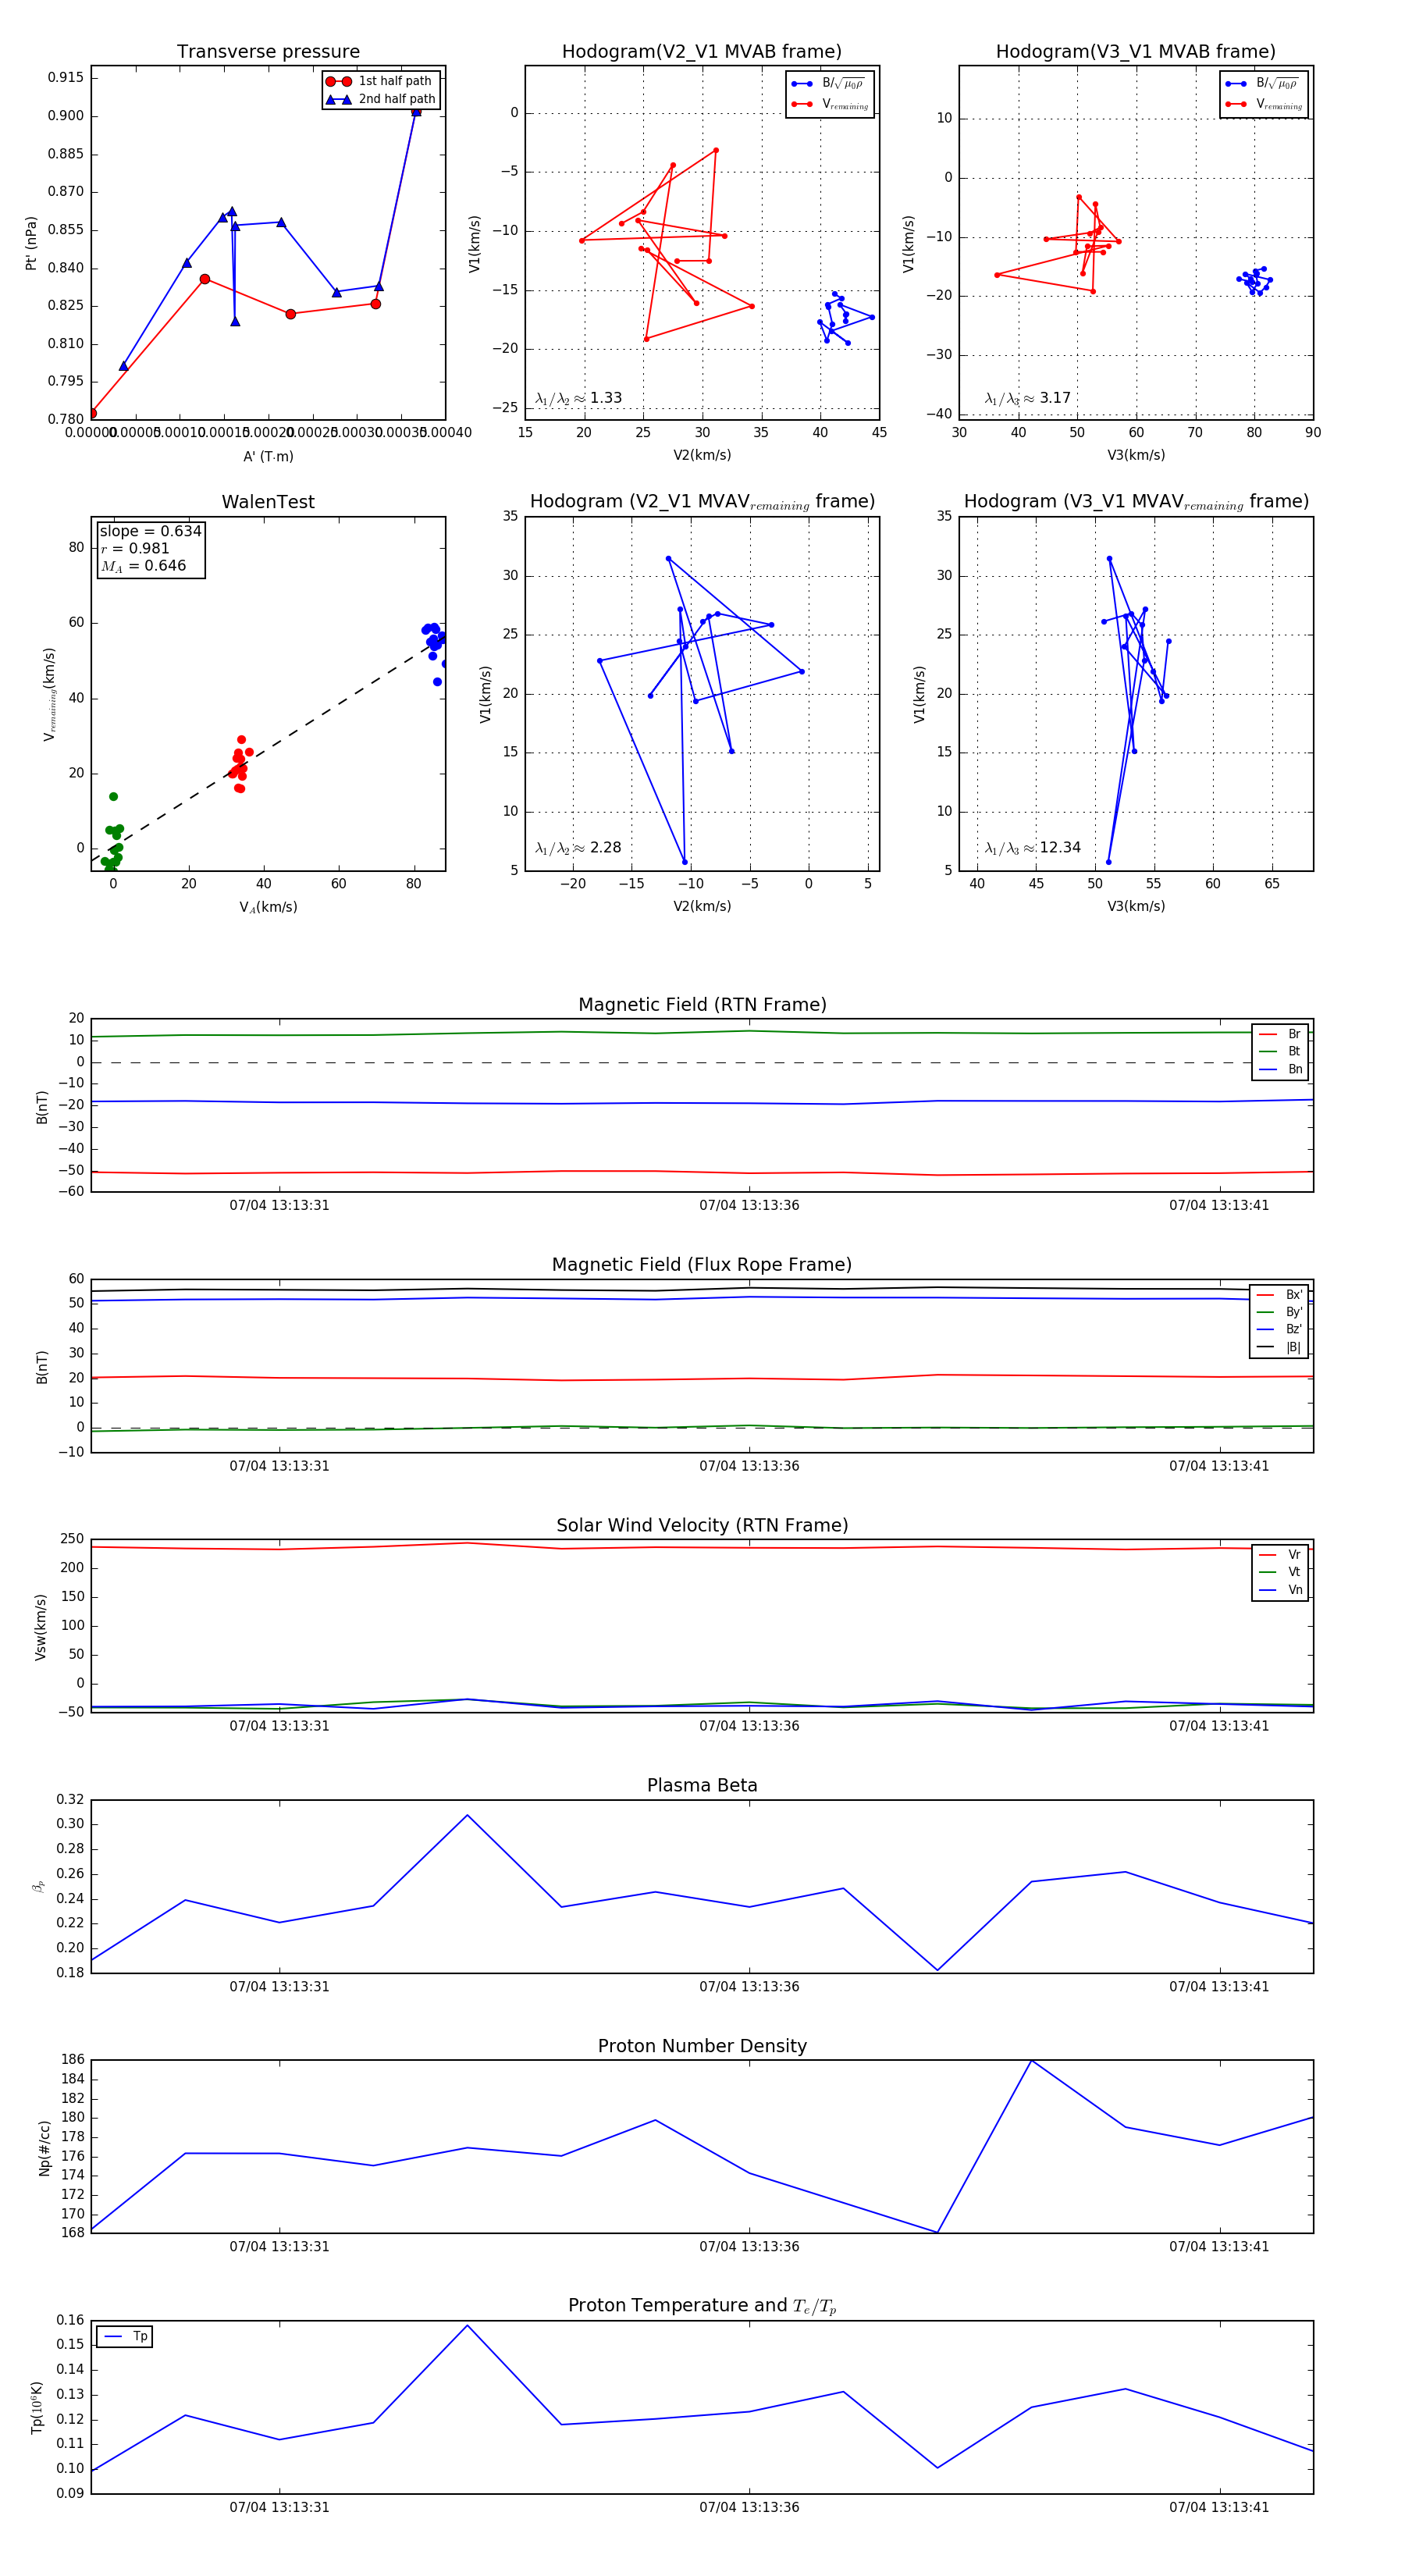Click the λ1/λ2 ≈ 1.33 annotation
Image resolution: width=1405 pixels, height=2576 pixels.
coord(578,398)
